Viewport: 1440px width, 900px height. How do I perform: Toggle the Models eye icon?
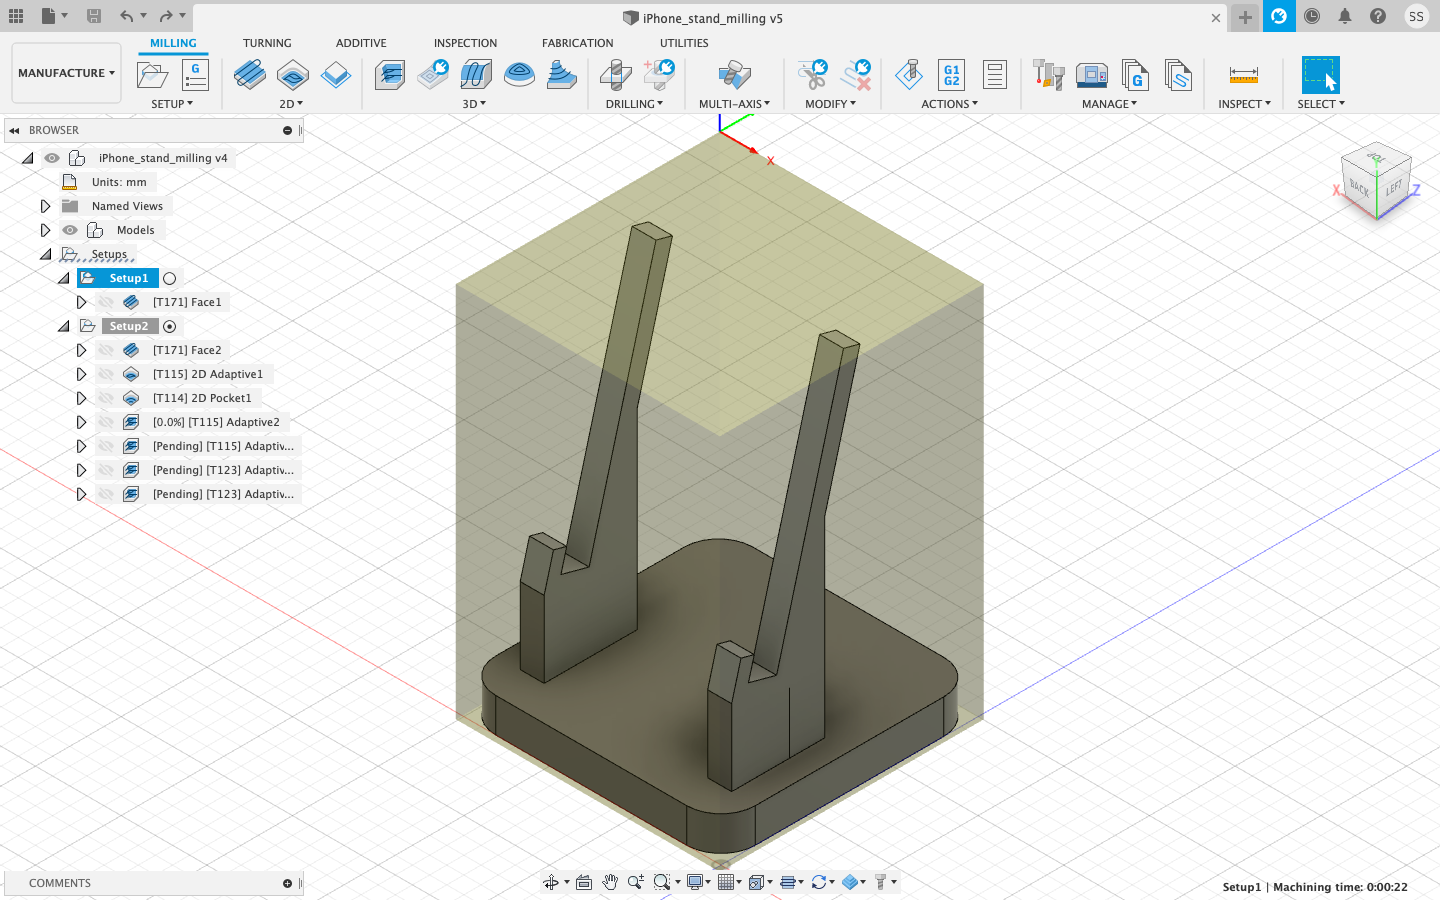pyautogui.click(x=70, y=230)
